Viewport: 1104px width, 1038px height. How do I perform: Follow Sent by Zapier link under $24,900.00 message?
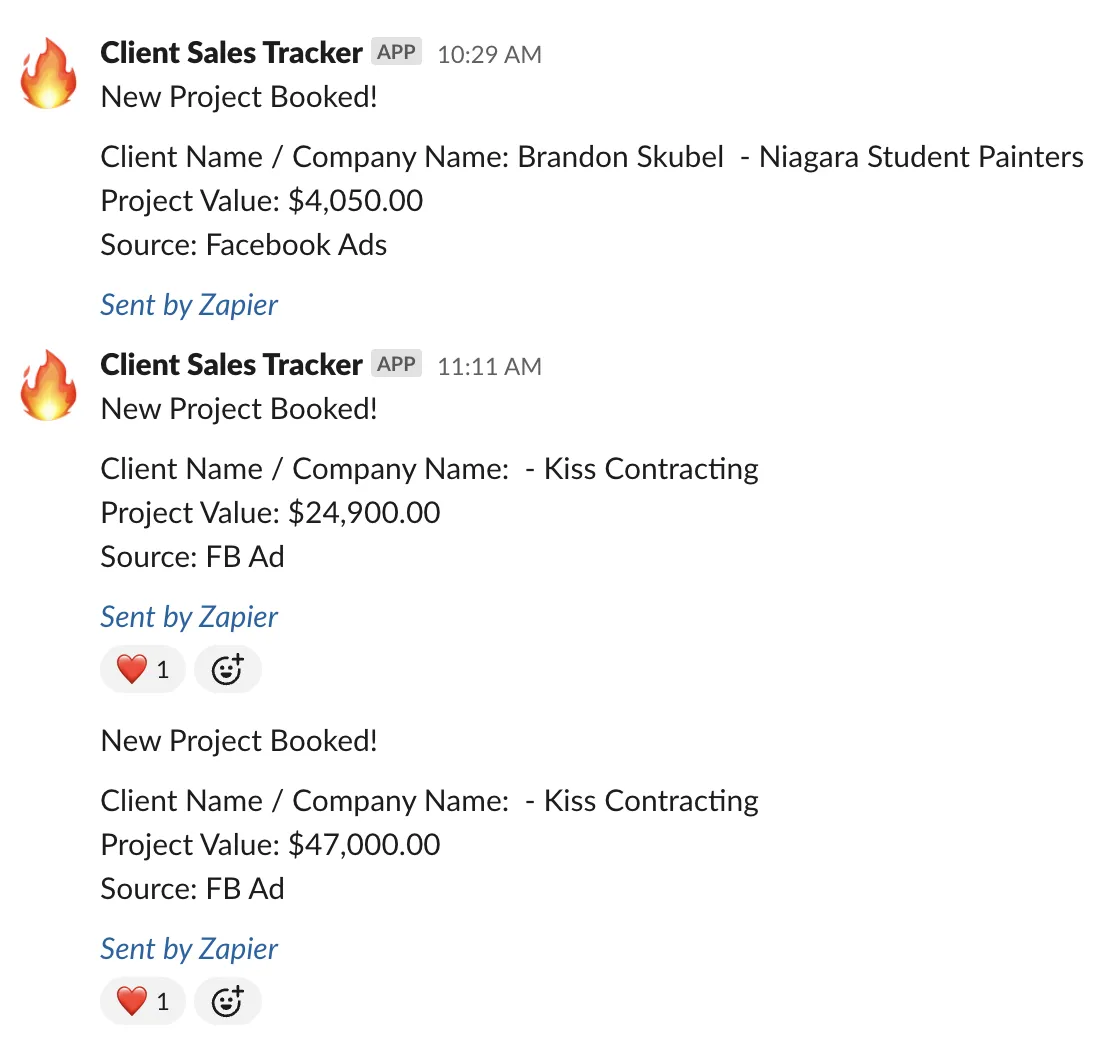(x=189, y=618)
